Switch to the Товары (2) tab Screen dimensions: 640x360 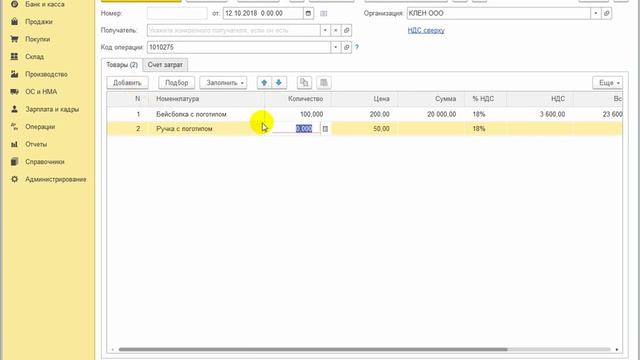click(x=122, y=65)
